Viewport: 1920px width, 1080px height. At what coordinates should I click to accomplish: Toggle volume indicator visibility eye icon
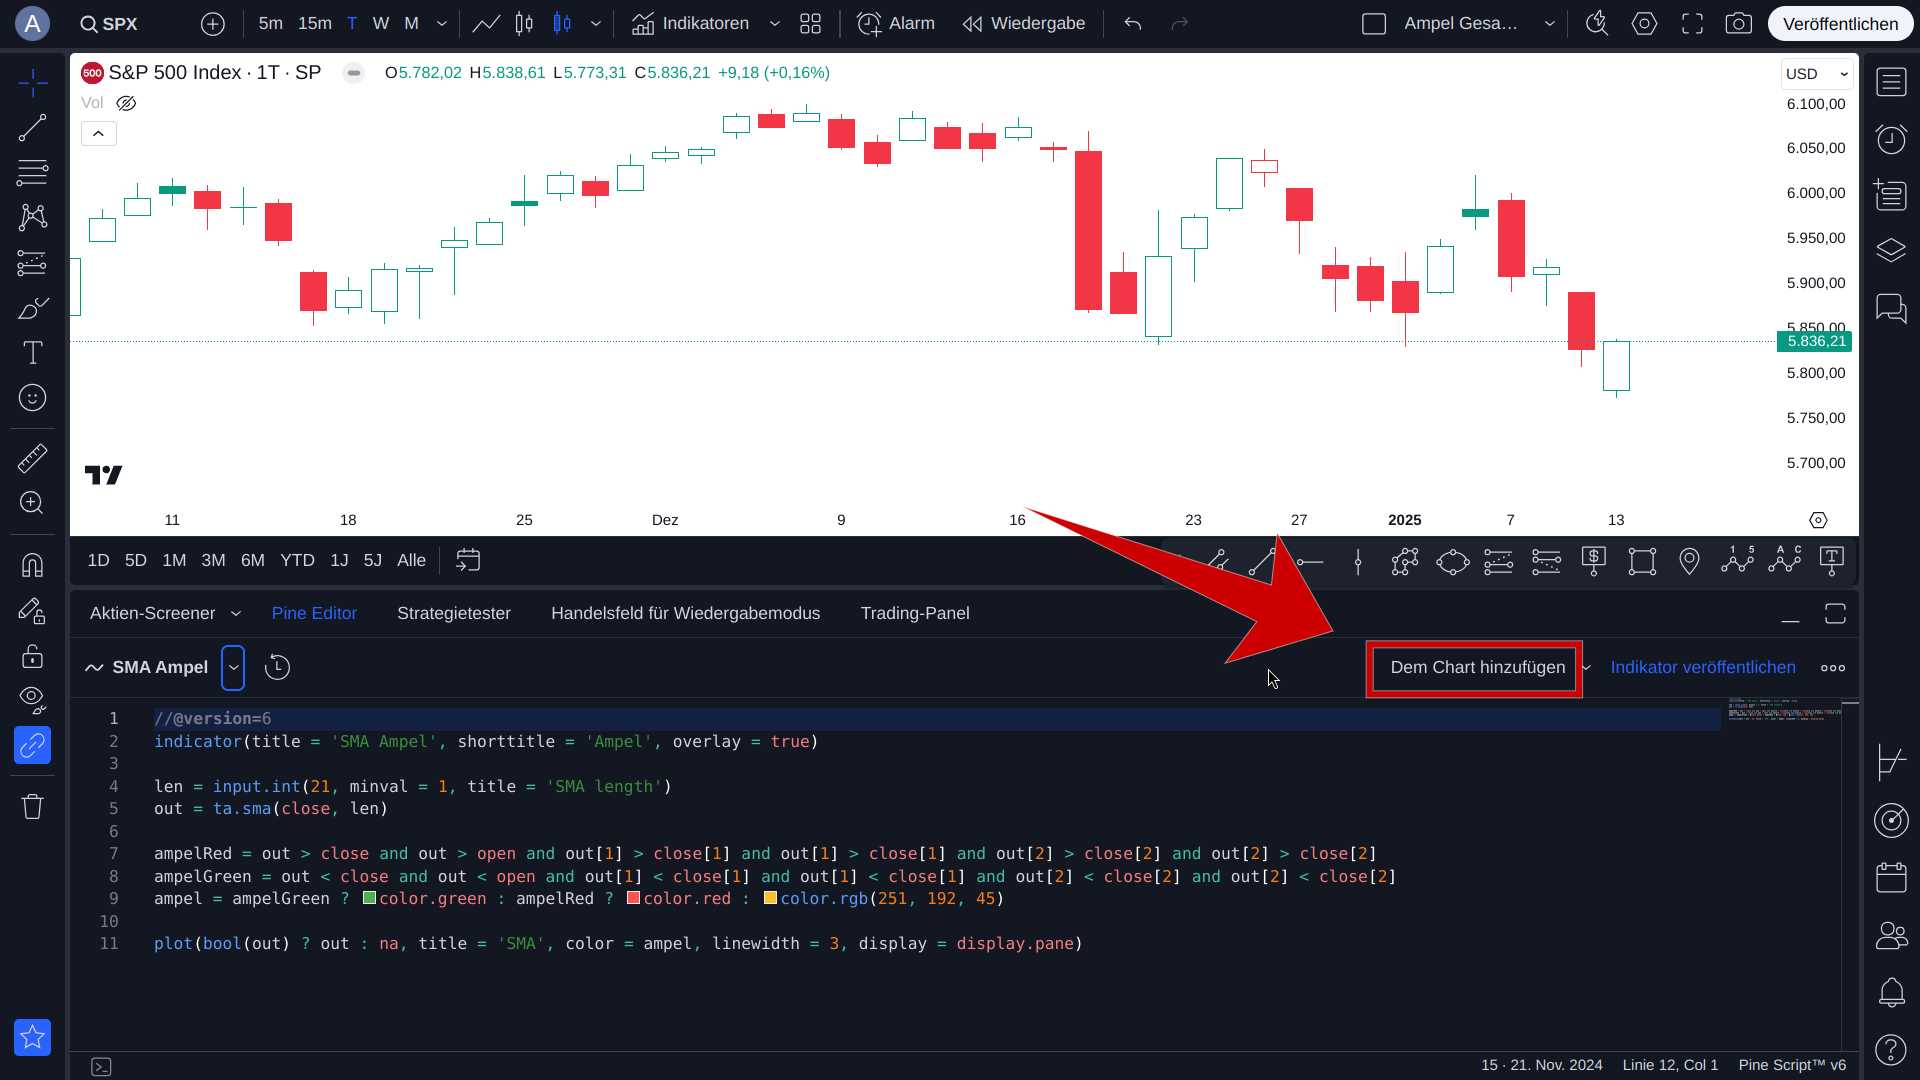point(126,103)
